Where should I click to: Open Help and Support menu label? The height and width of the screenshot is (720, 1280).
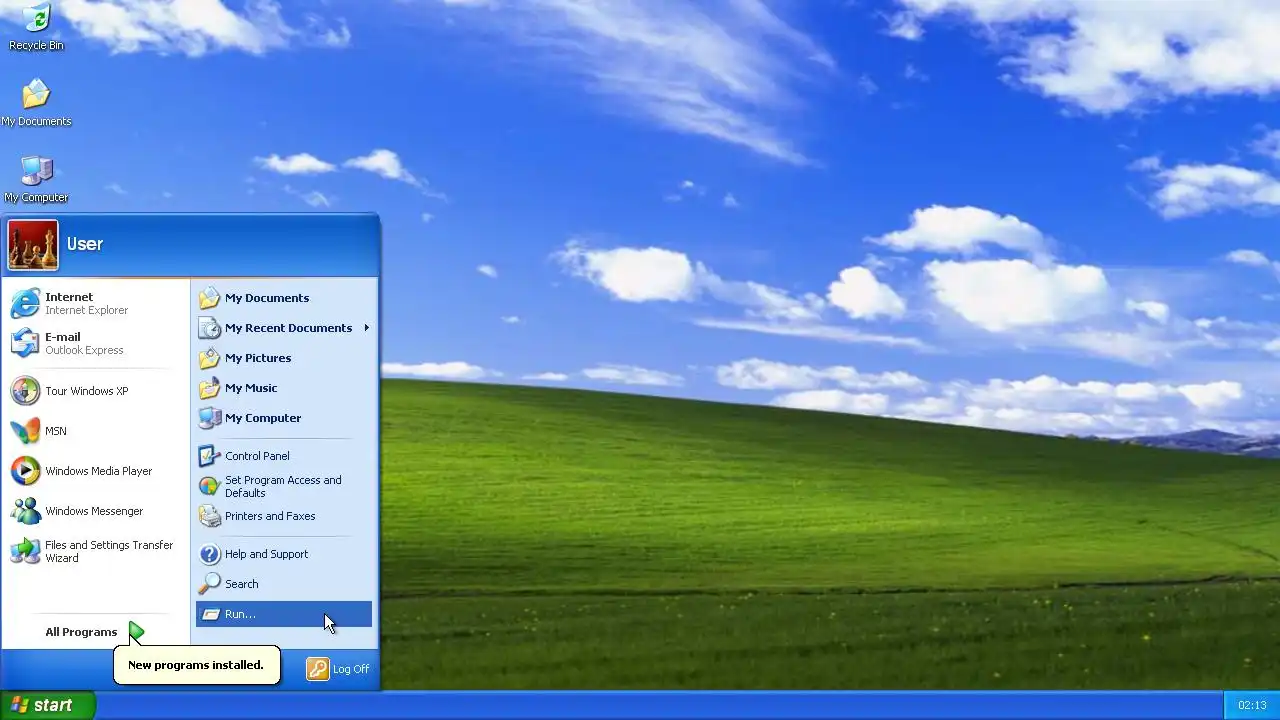pyautogui.click(x=266, y=554)
